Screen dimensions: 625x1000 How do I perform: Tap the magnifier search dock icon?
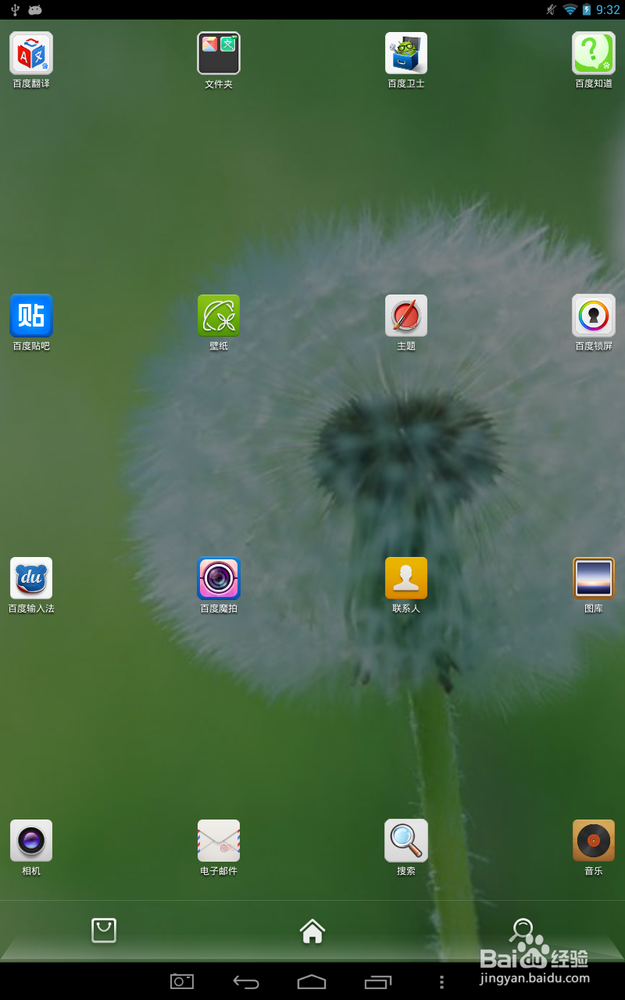coord(521,930)
